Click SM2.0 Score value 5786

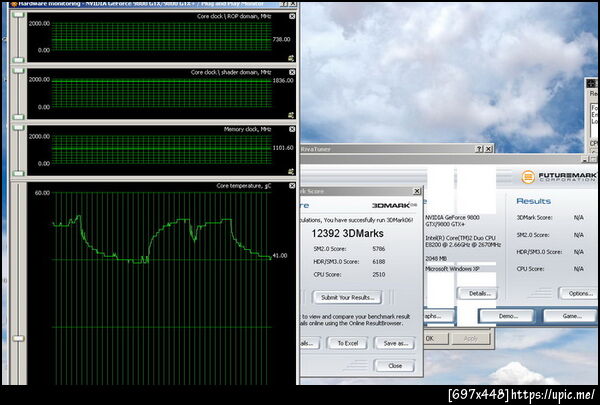[378, 249]
